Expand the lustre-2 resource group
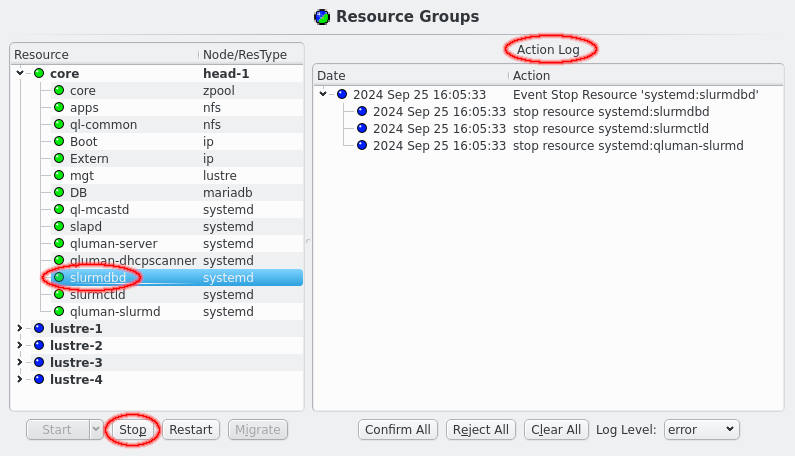This screenshot has height=456, width=795. (x=20, y=346)
